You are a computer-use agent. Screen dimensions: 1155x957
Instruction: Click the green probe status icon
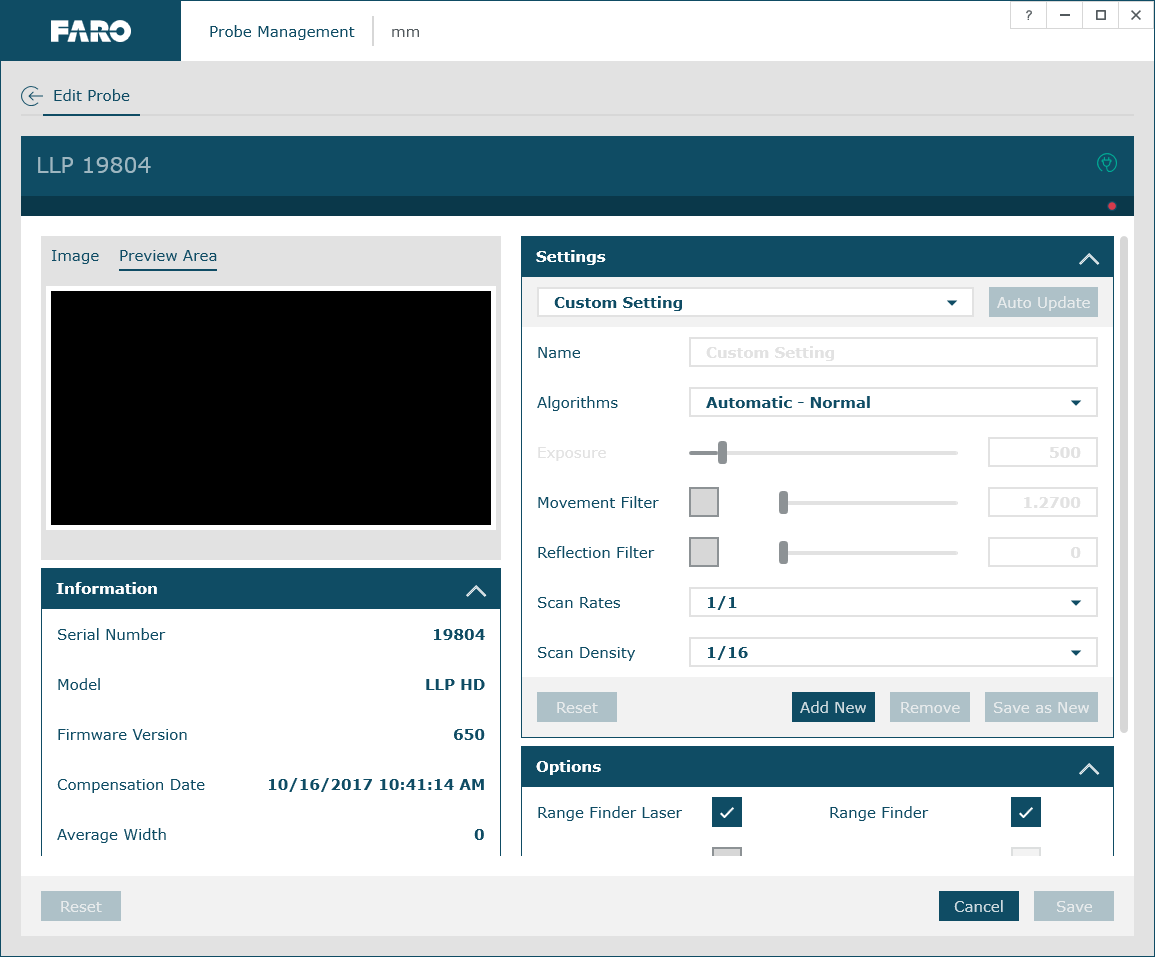click(x=1106, y=163)
